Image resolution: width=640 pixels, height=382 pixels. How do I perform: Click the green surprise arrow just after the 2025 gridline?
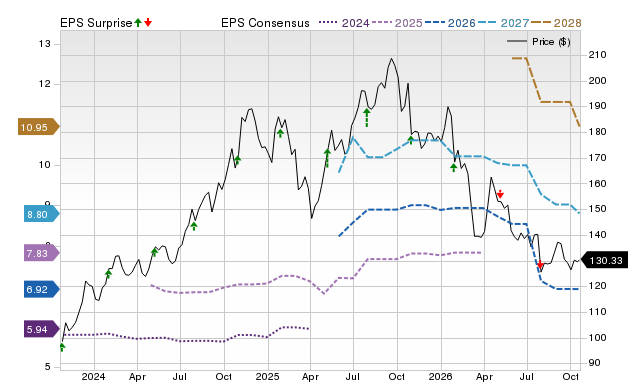pyautogui.click(x=280, y=133)
